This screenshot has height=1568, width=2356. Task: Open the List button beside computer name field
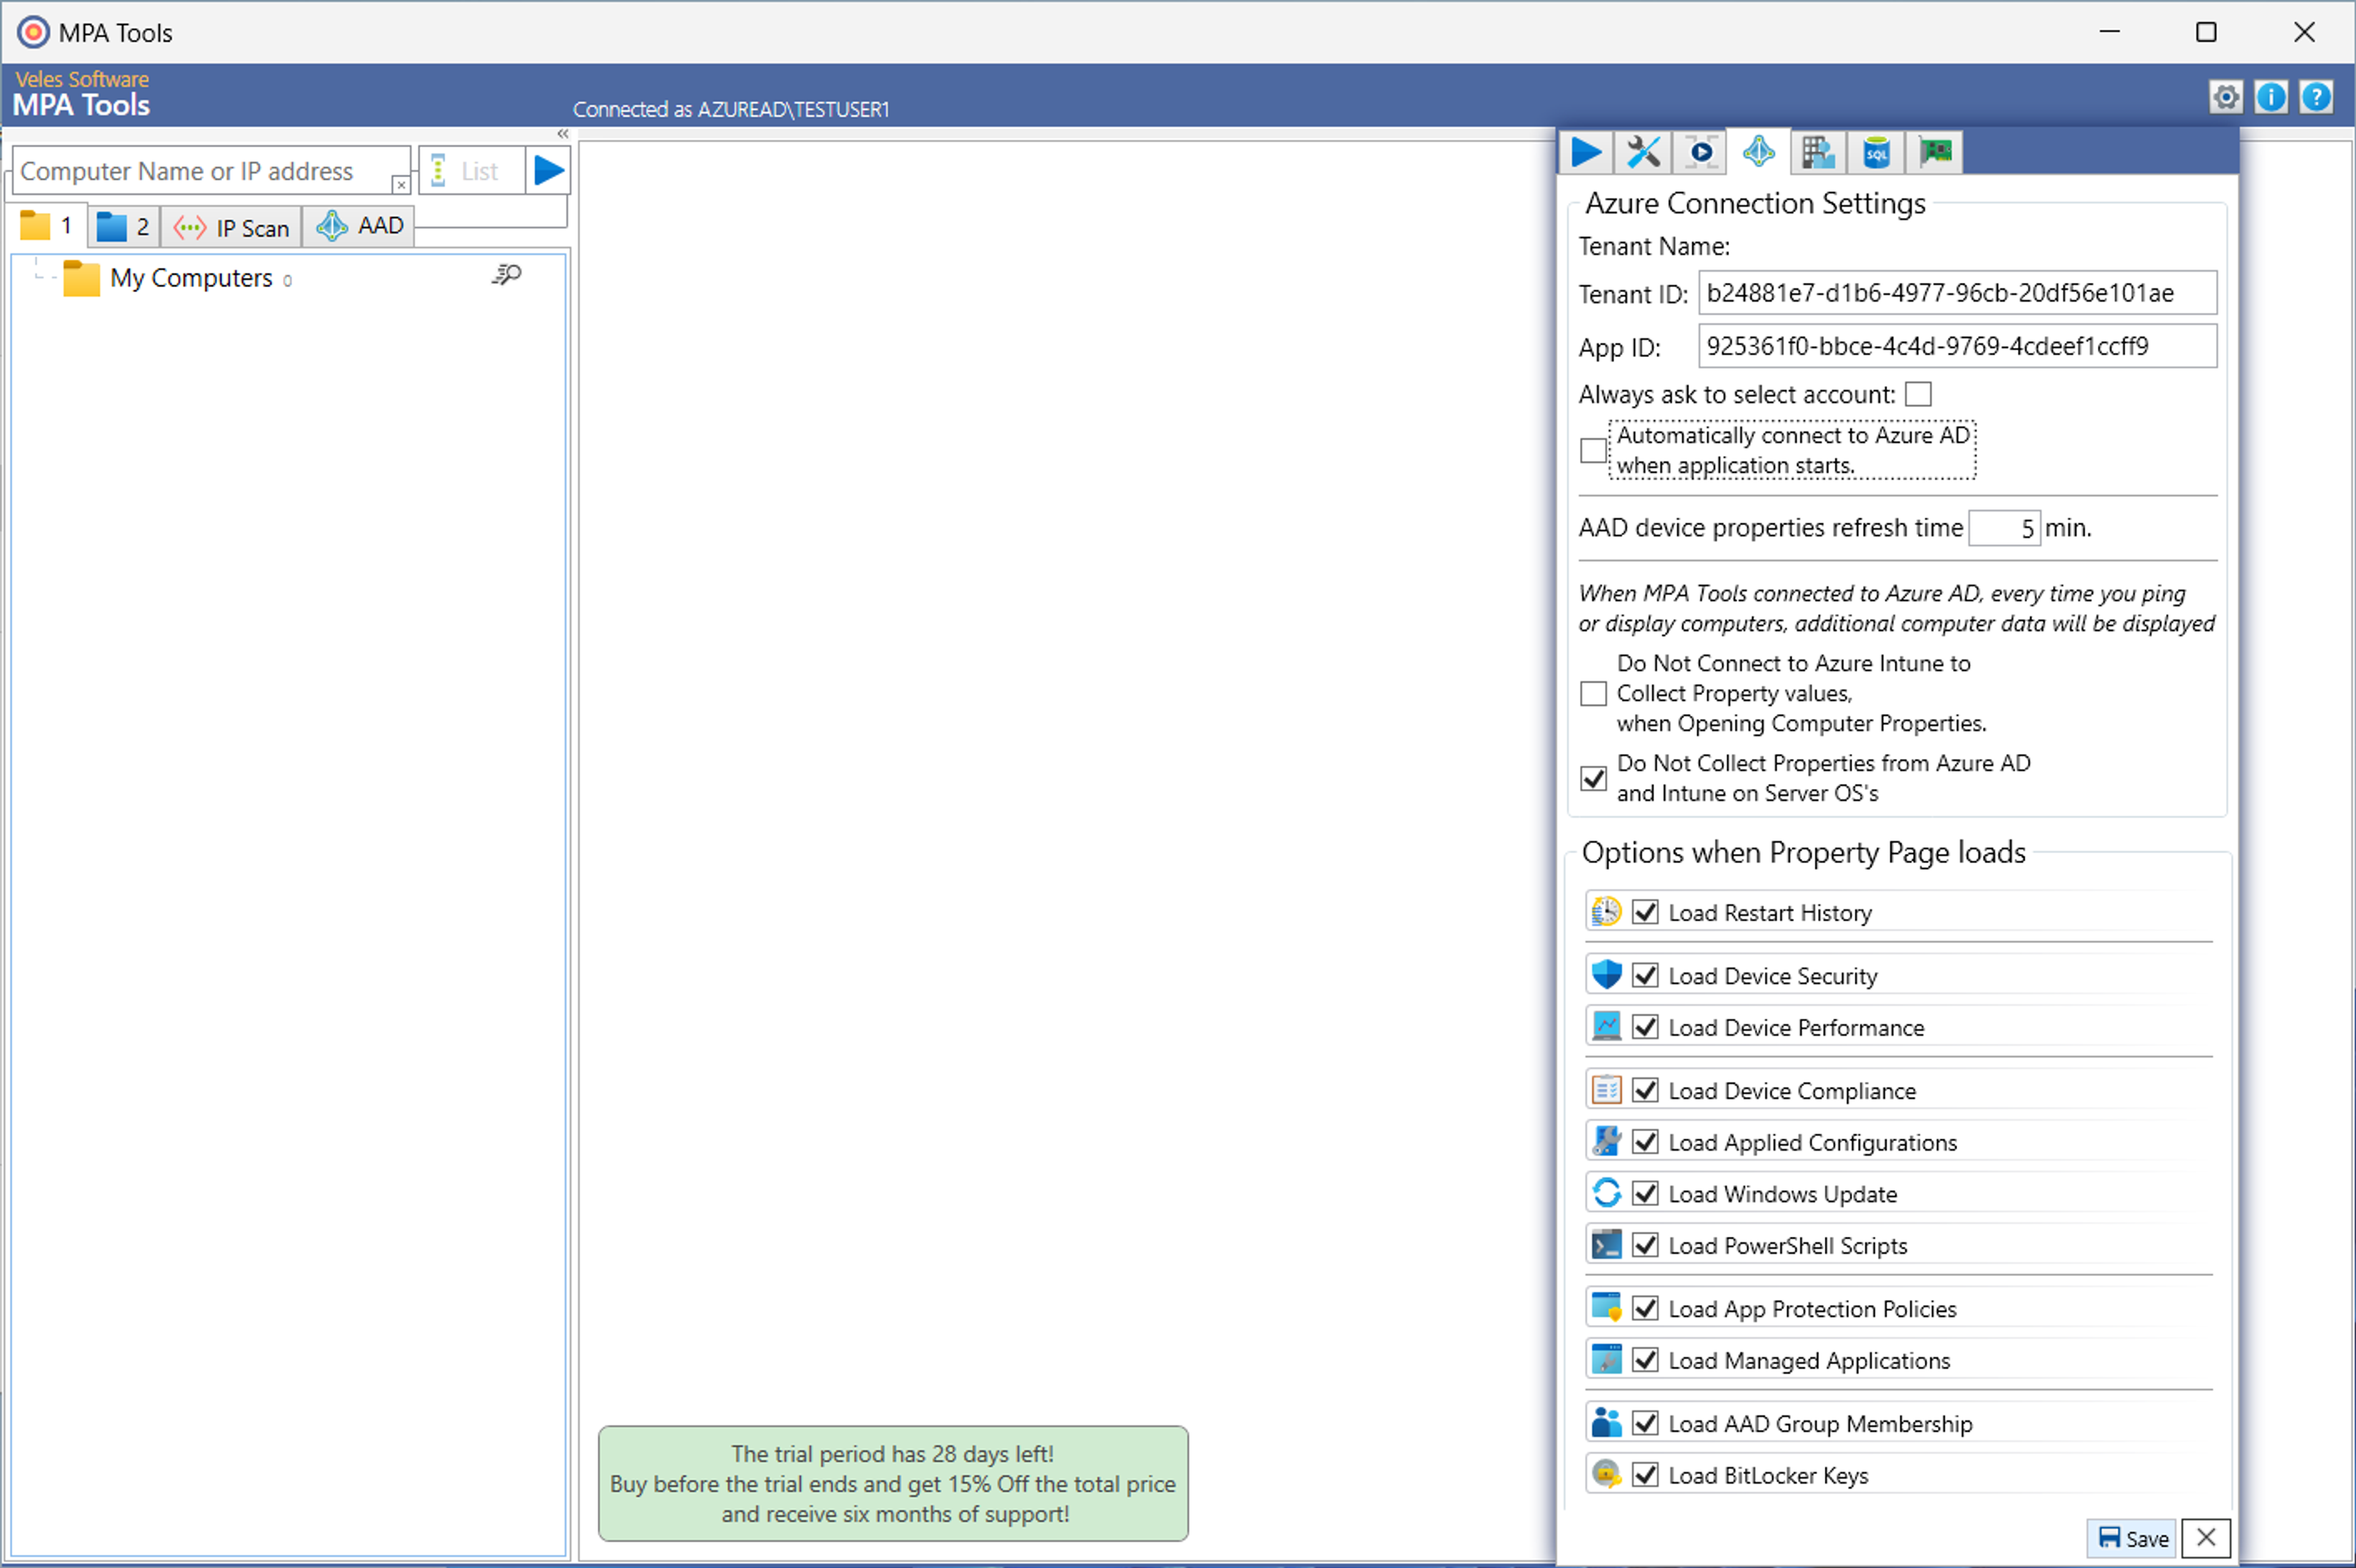pyautogui.click(x=471, y=171)
